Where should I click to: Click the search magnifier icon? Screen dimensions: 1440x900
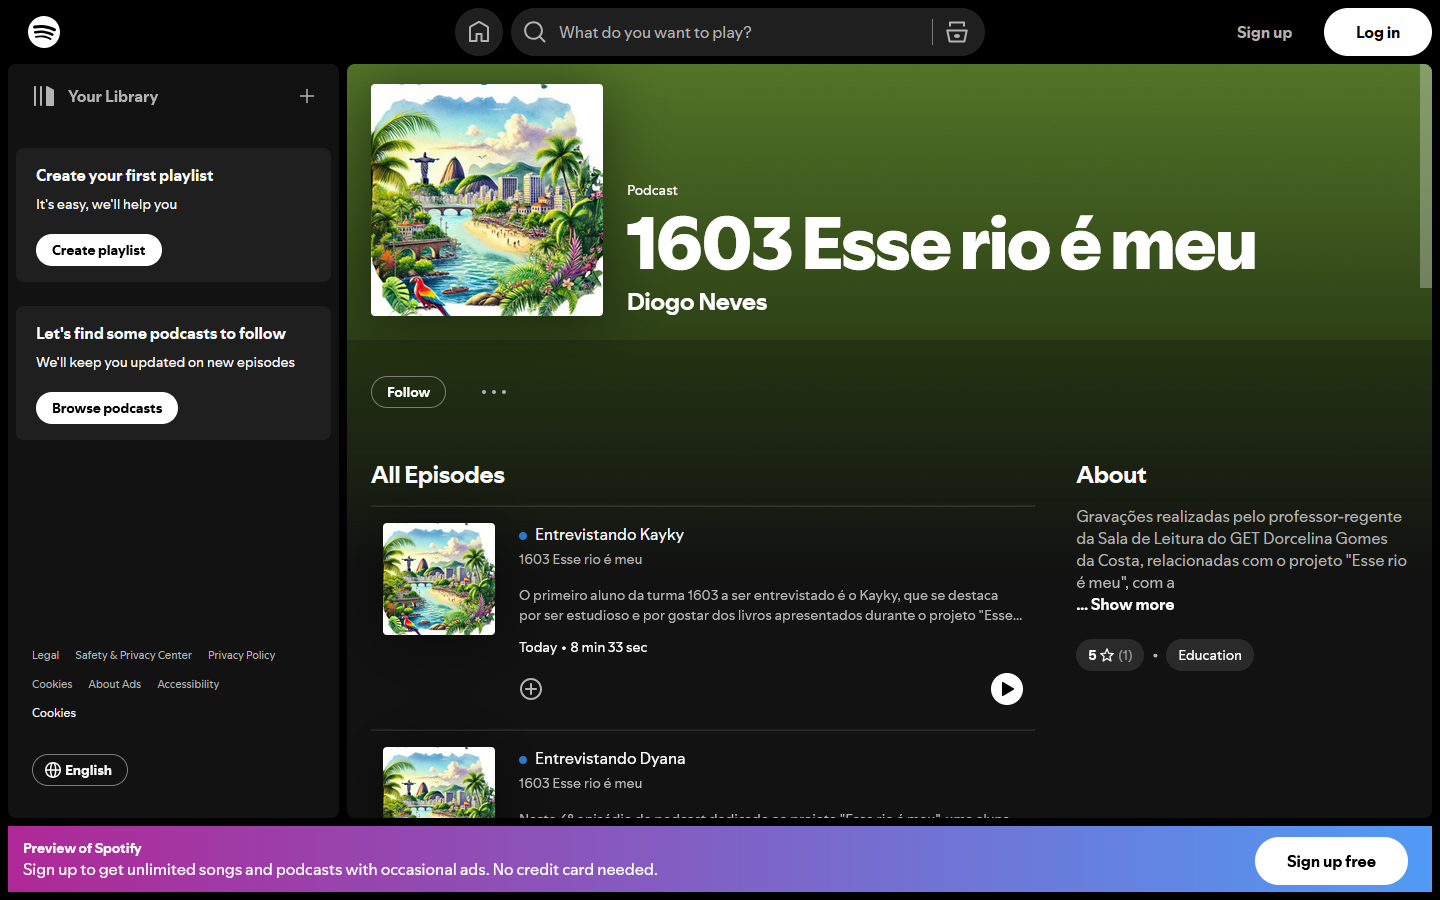(535, 32)
